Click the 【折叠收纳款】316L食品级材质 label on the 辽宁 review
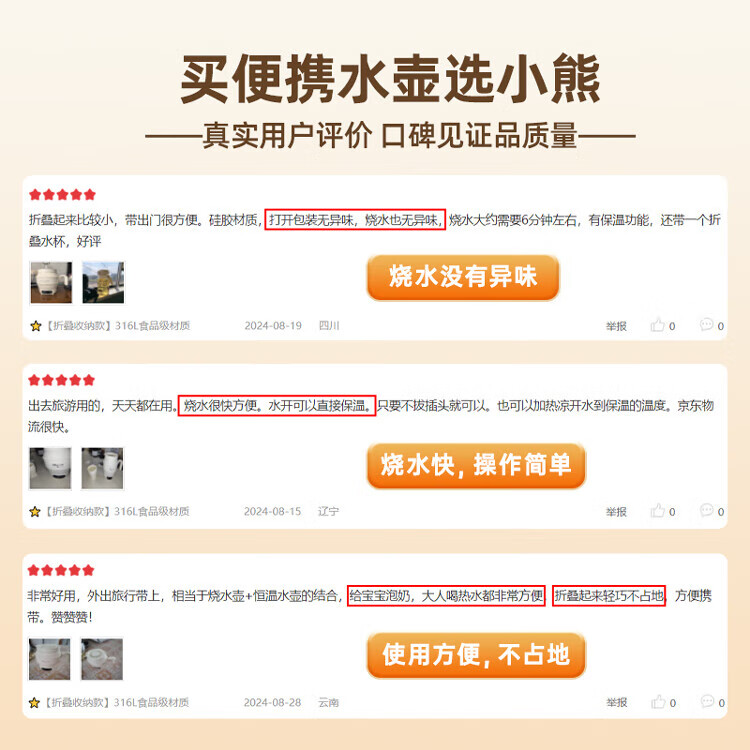This screenshot has width=750, height=750. [117, 511]
